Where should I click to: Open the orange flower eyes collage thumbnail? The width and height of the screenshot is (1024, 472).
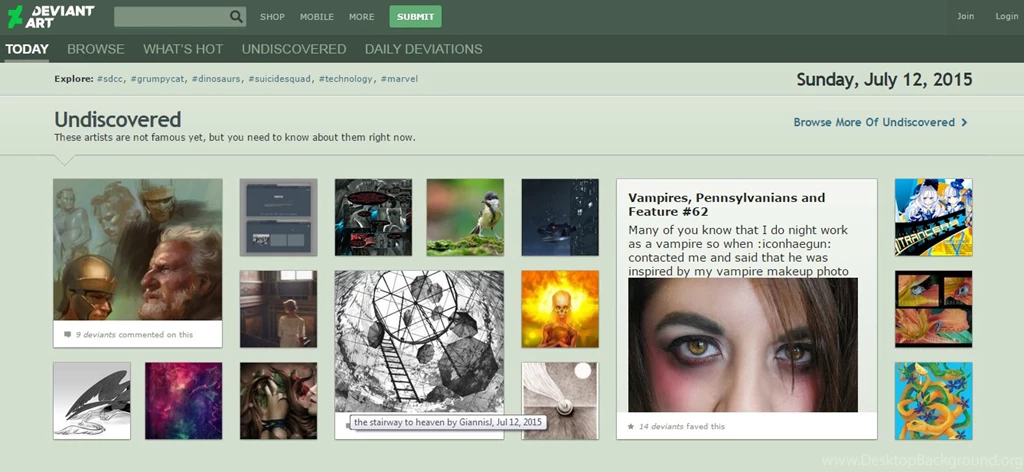coord(933,309)
